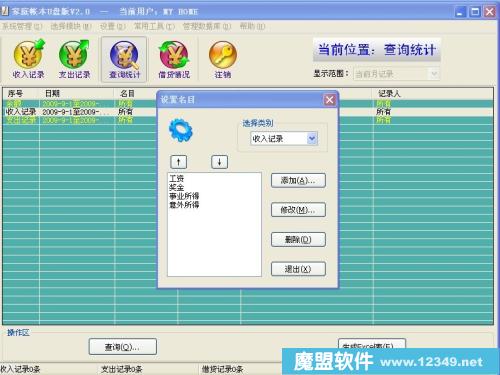Select 意外所得 in the item list

point(184,204)
